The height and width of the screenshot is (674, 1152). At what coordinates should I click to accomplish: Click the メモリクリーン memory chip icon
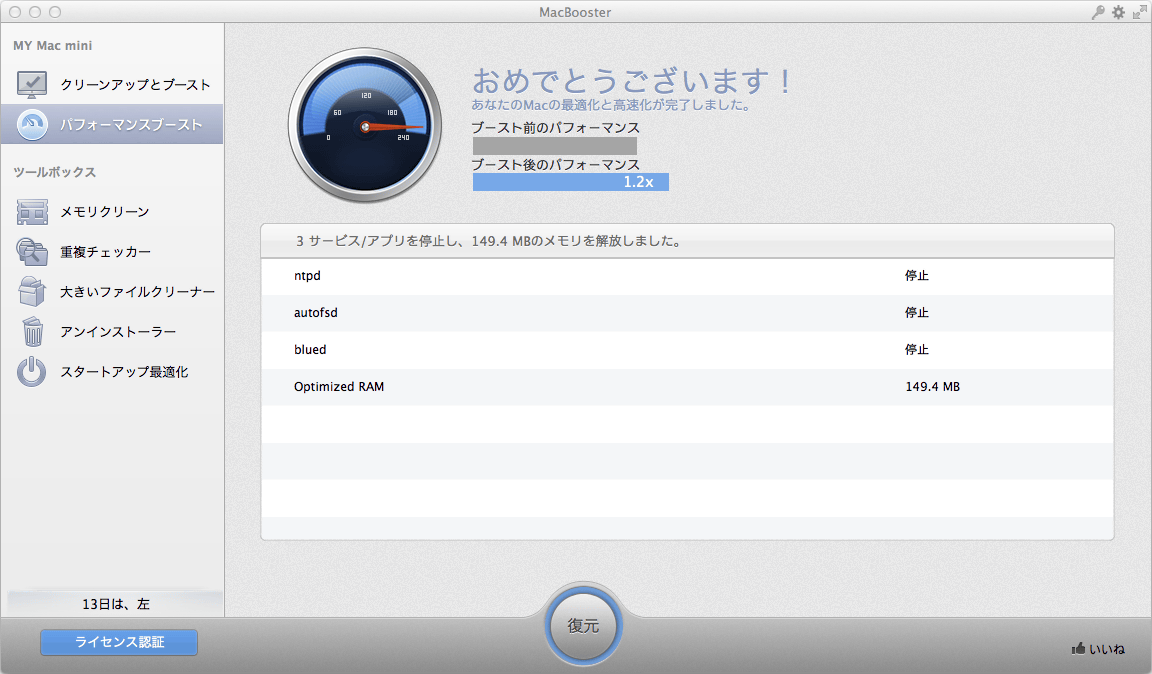[x=32, y=212]
